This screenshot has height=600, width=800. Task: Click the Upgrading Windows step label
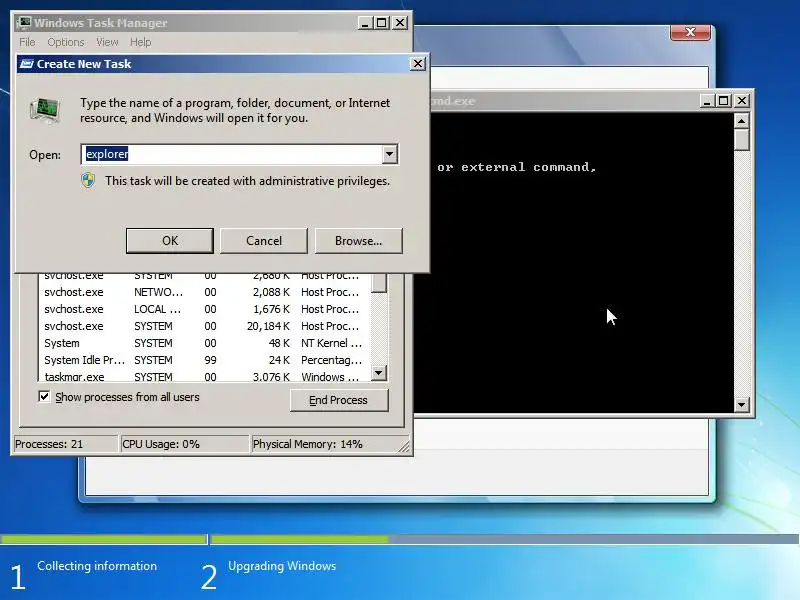tap(282, 566)
